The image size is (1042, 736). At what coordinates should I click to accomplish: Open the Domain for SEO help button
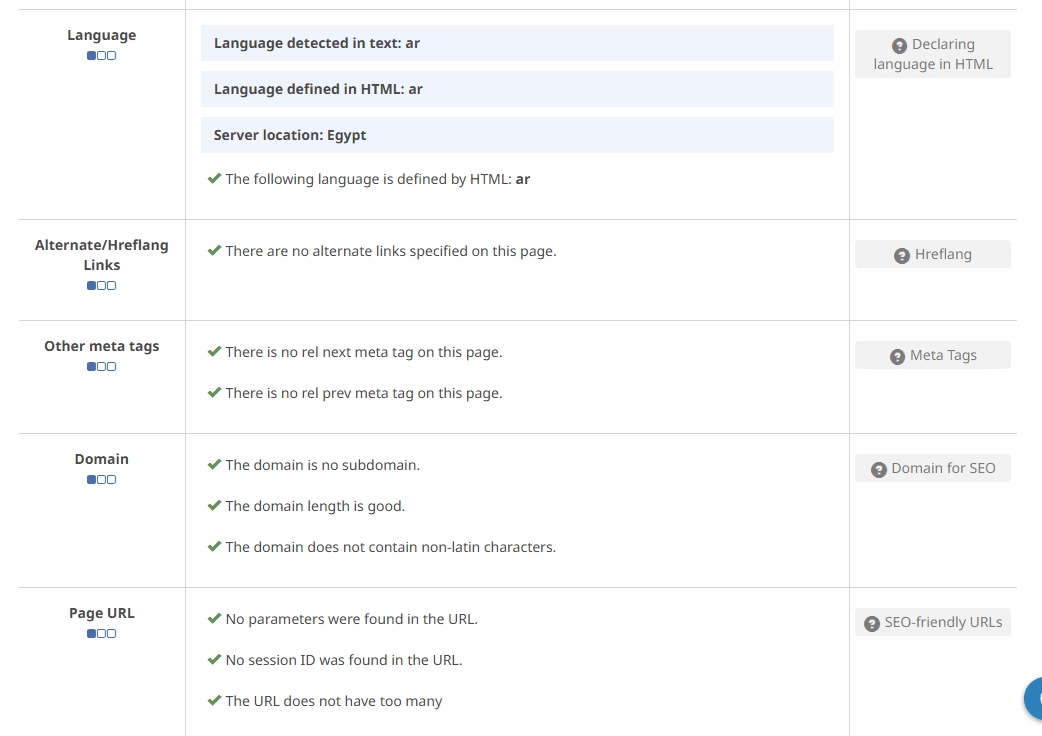(932, 468)
